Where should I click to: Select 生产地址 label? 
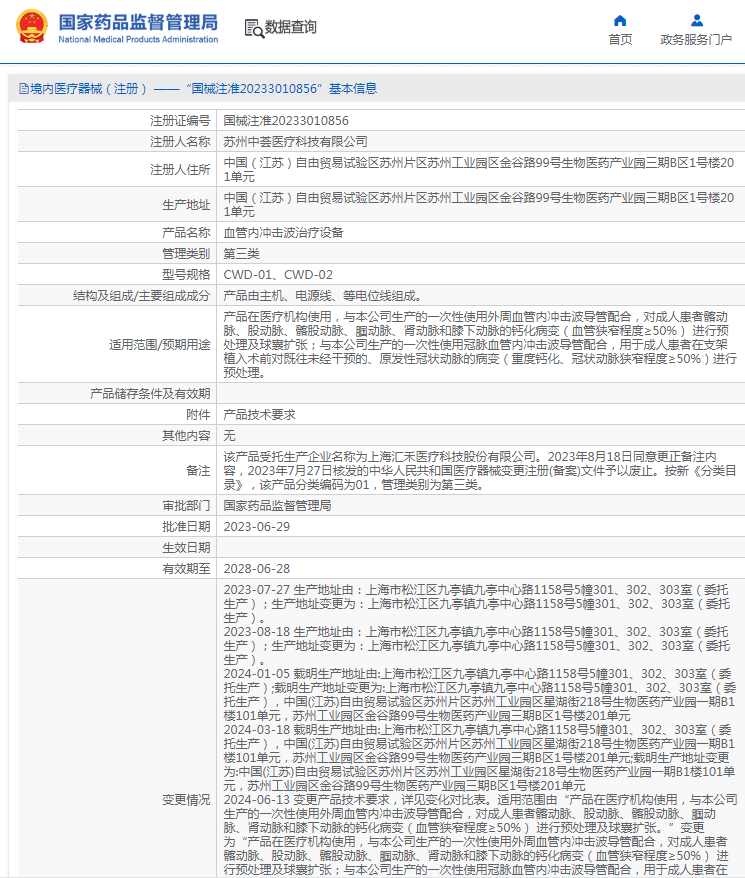click(186, 205)
